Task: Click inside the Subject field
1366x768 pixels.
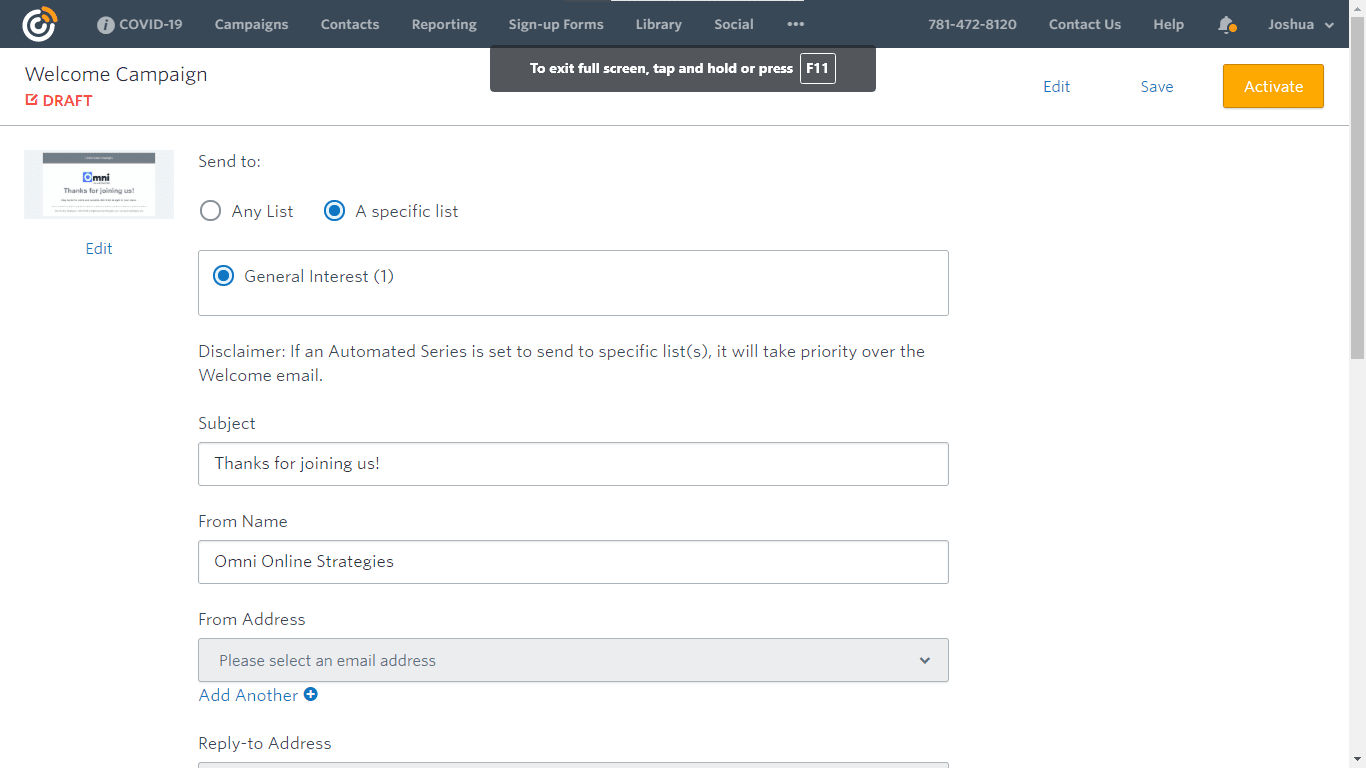Action: click(x=573, y=464)
